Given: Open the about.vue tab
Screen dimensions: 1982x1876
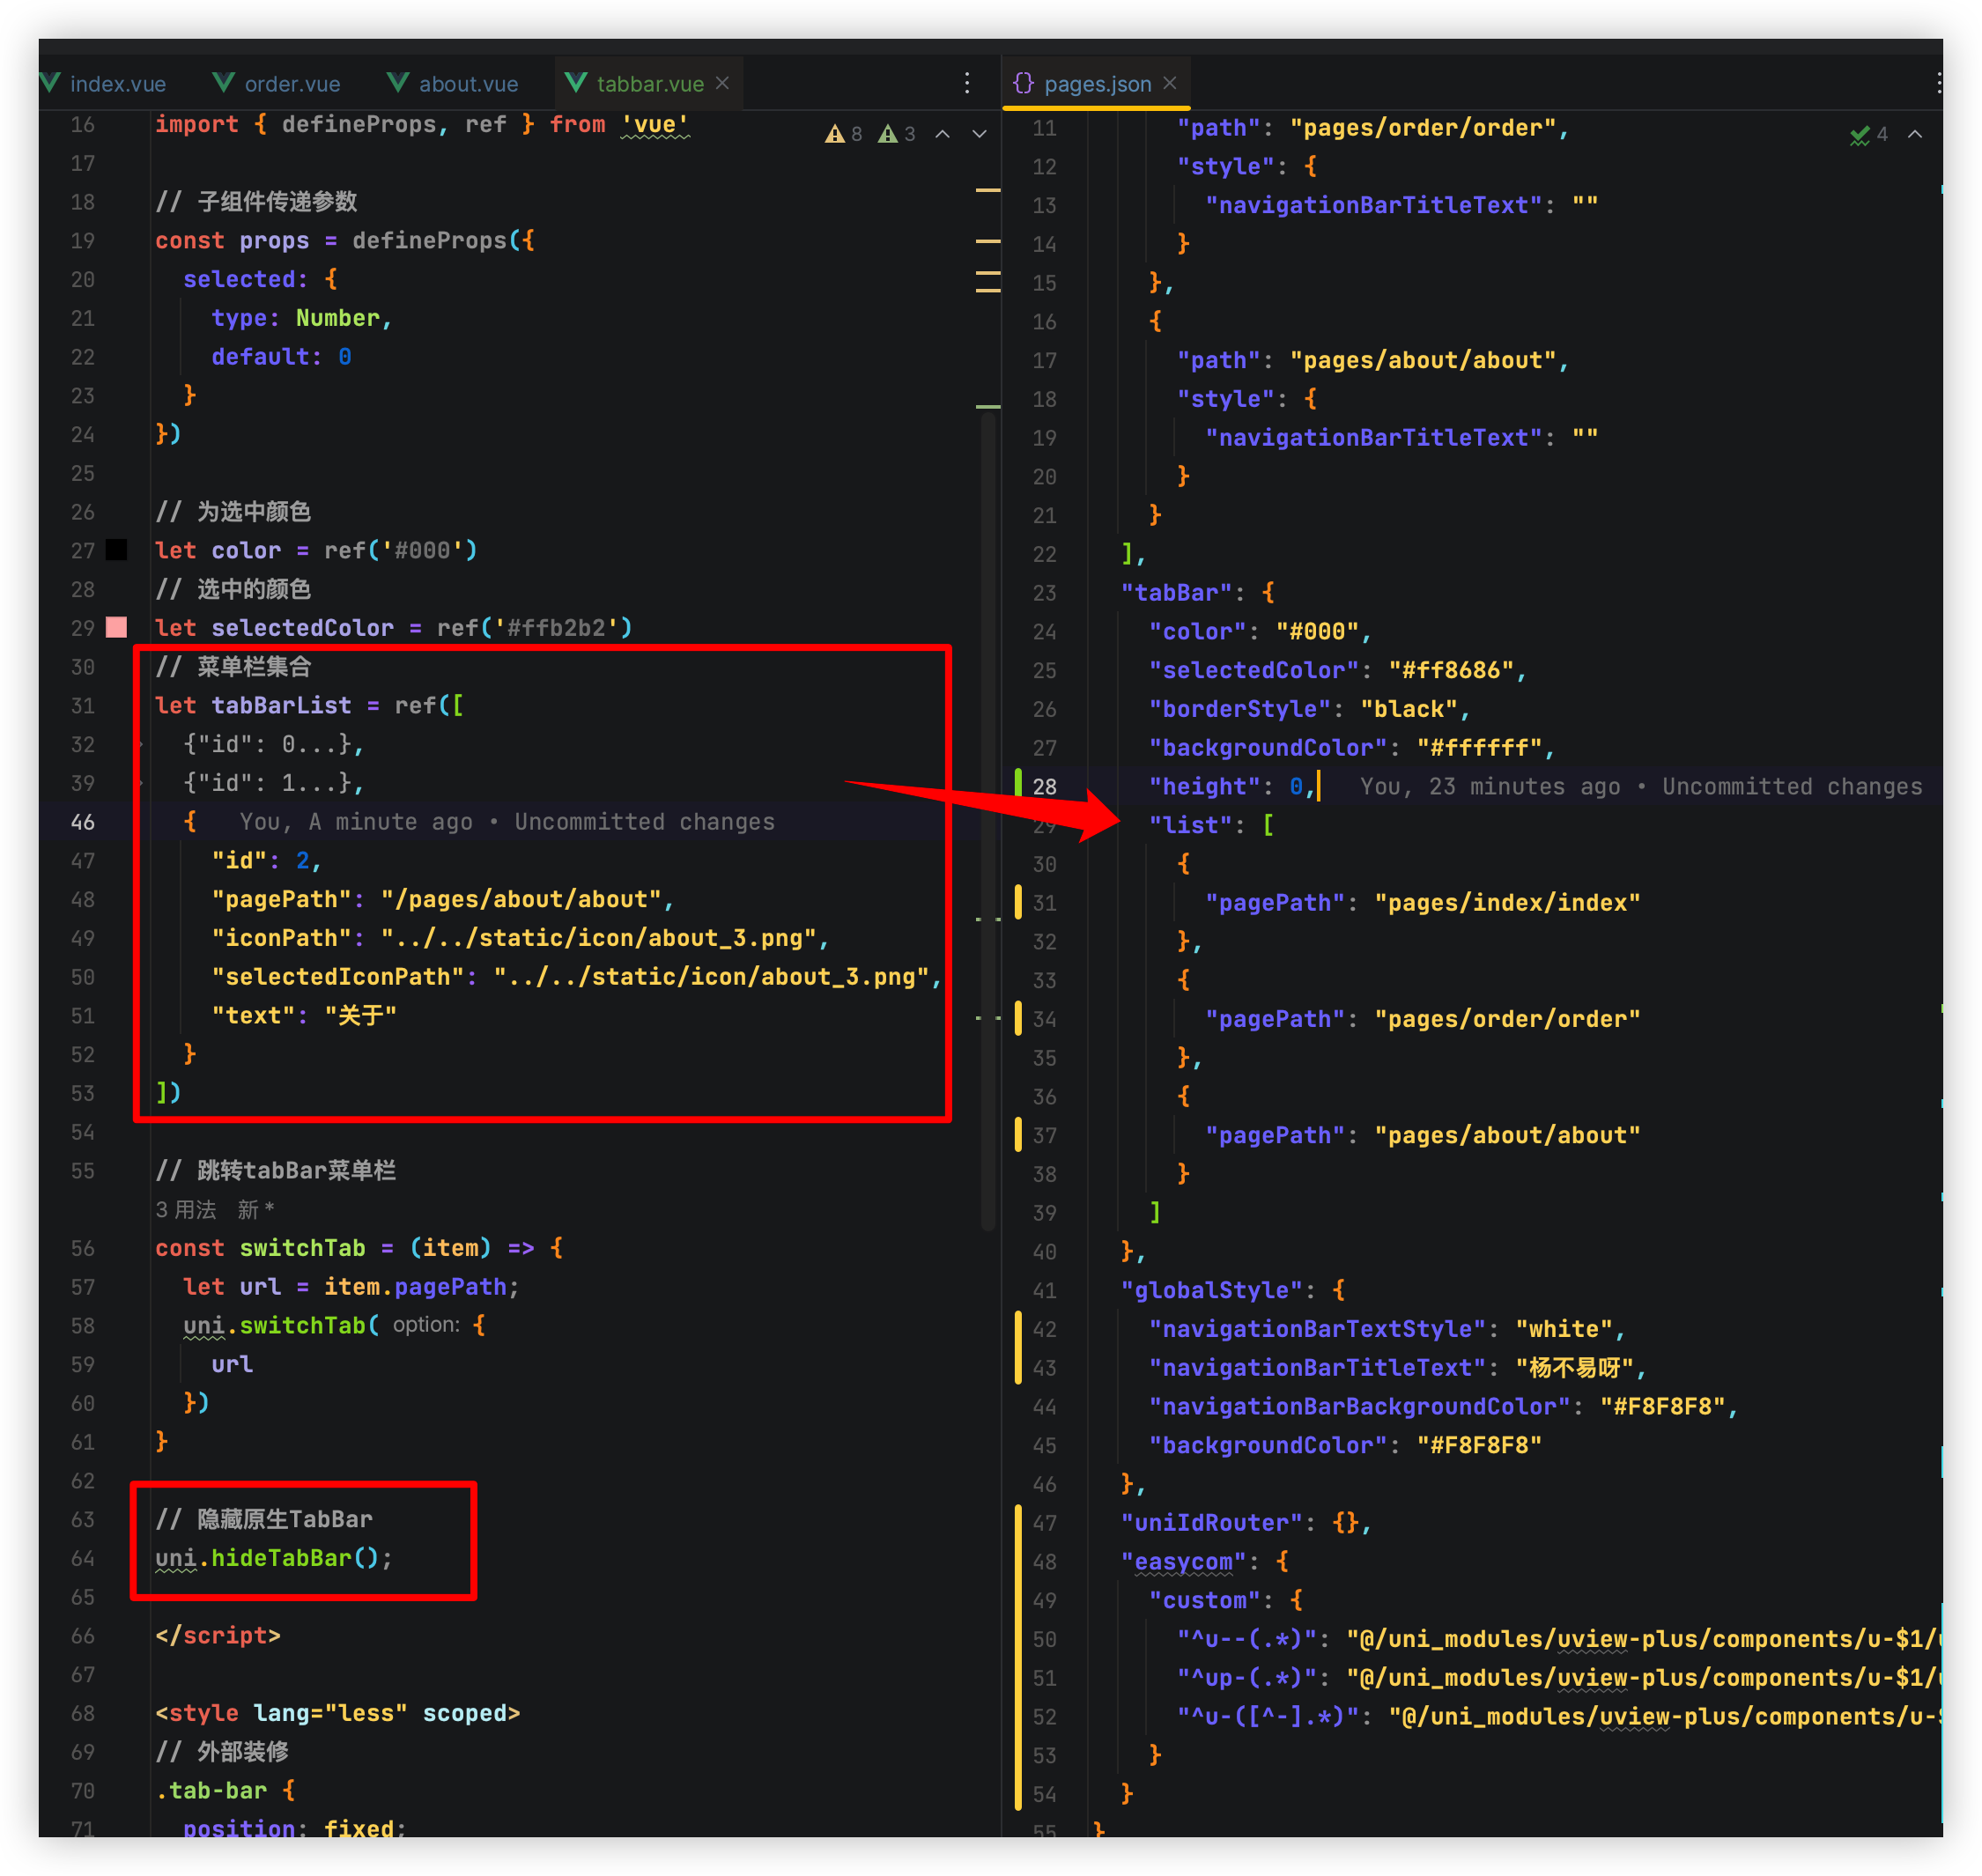Looking at the screenshot, I should point(467,84).
